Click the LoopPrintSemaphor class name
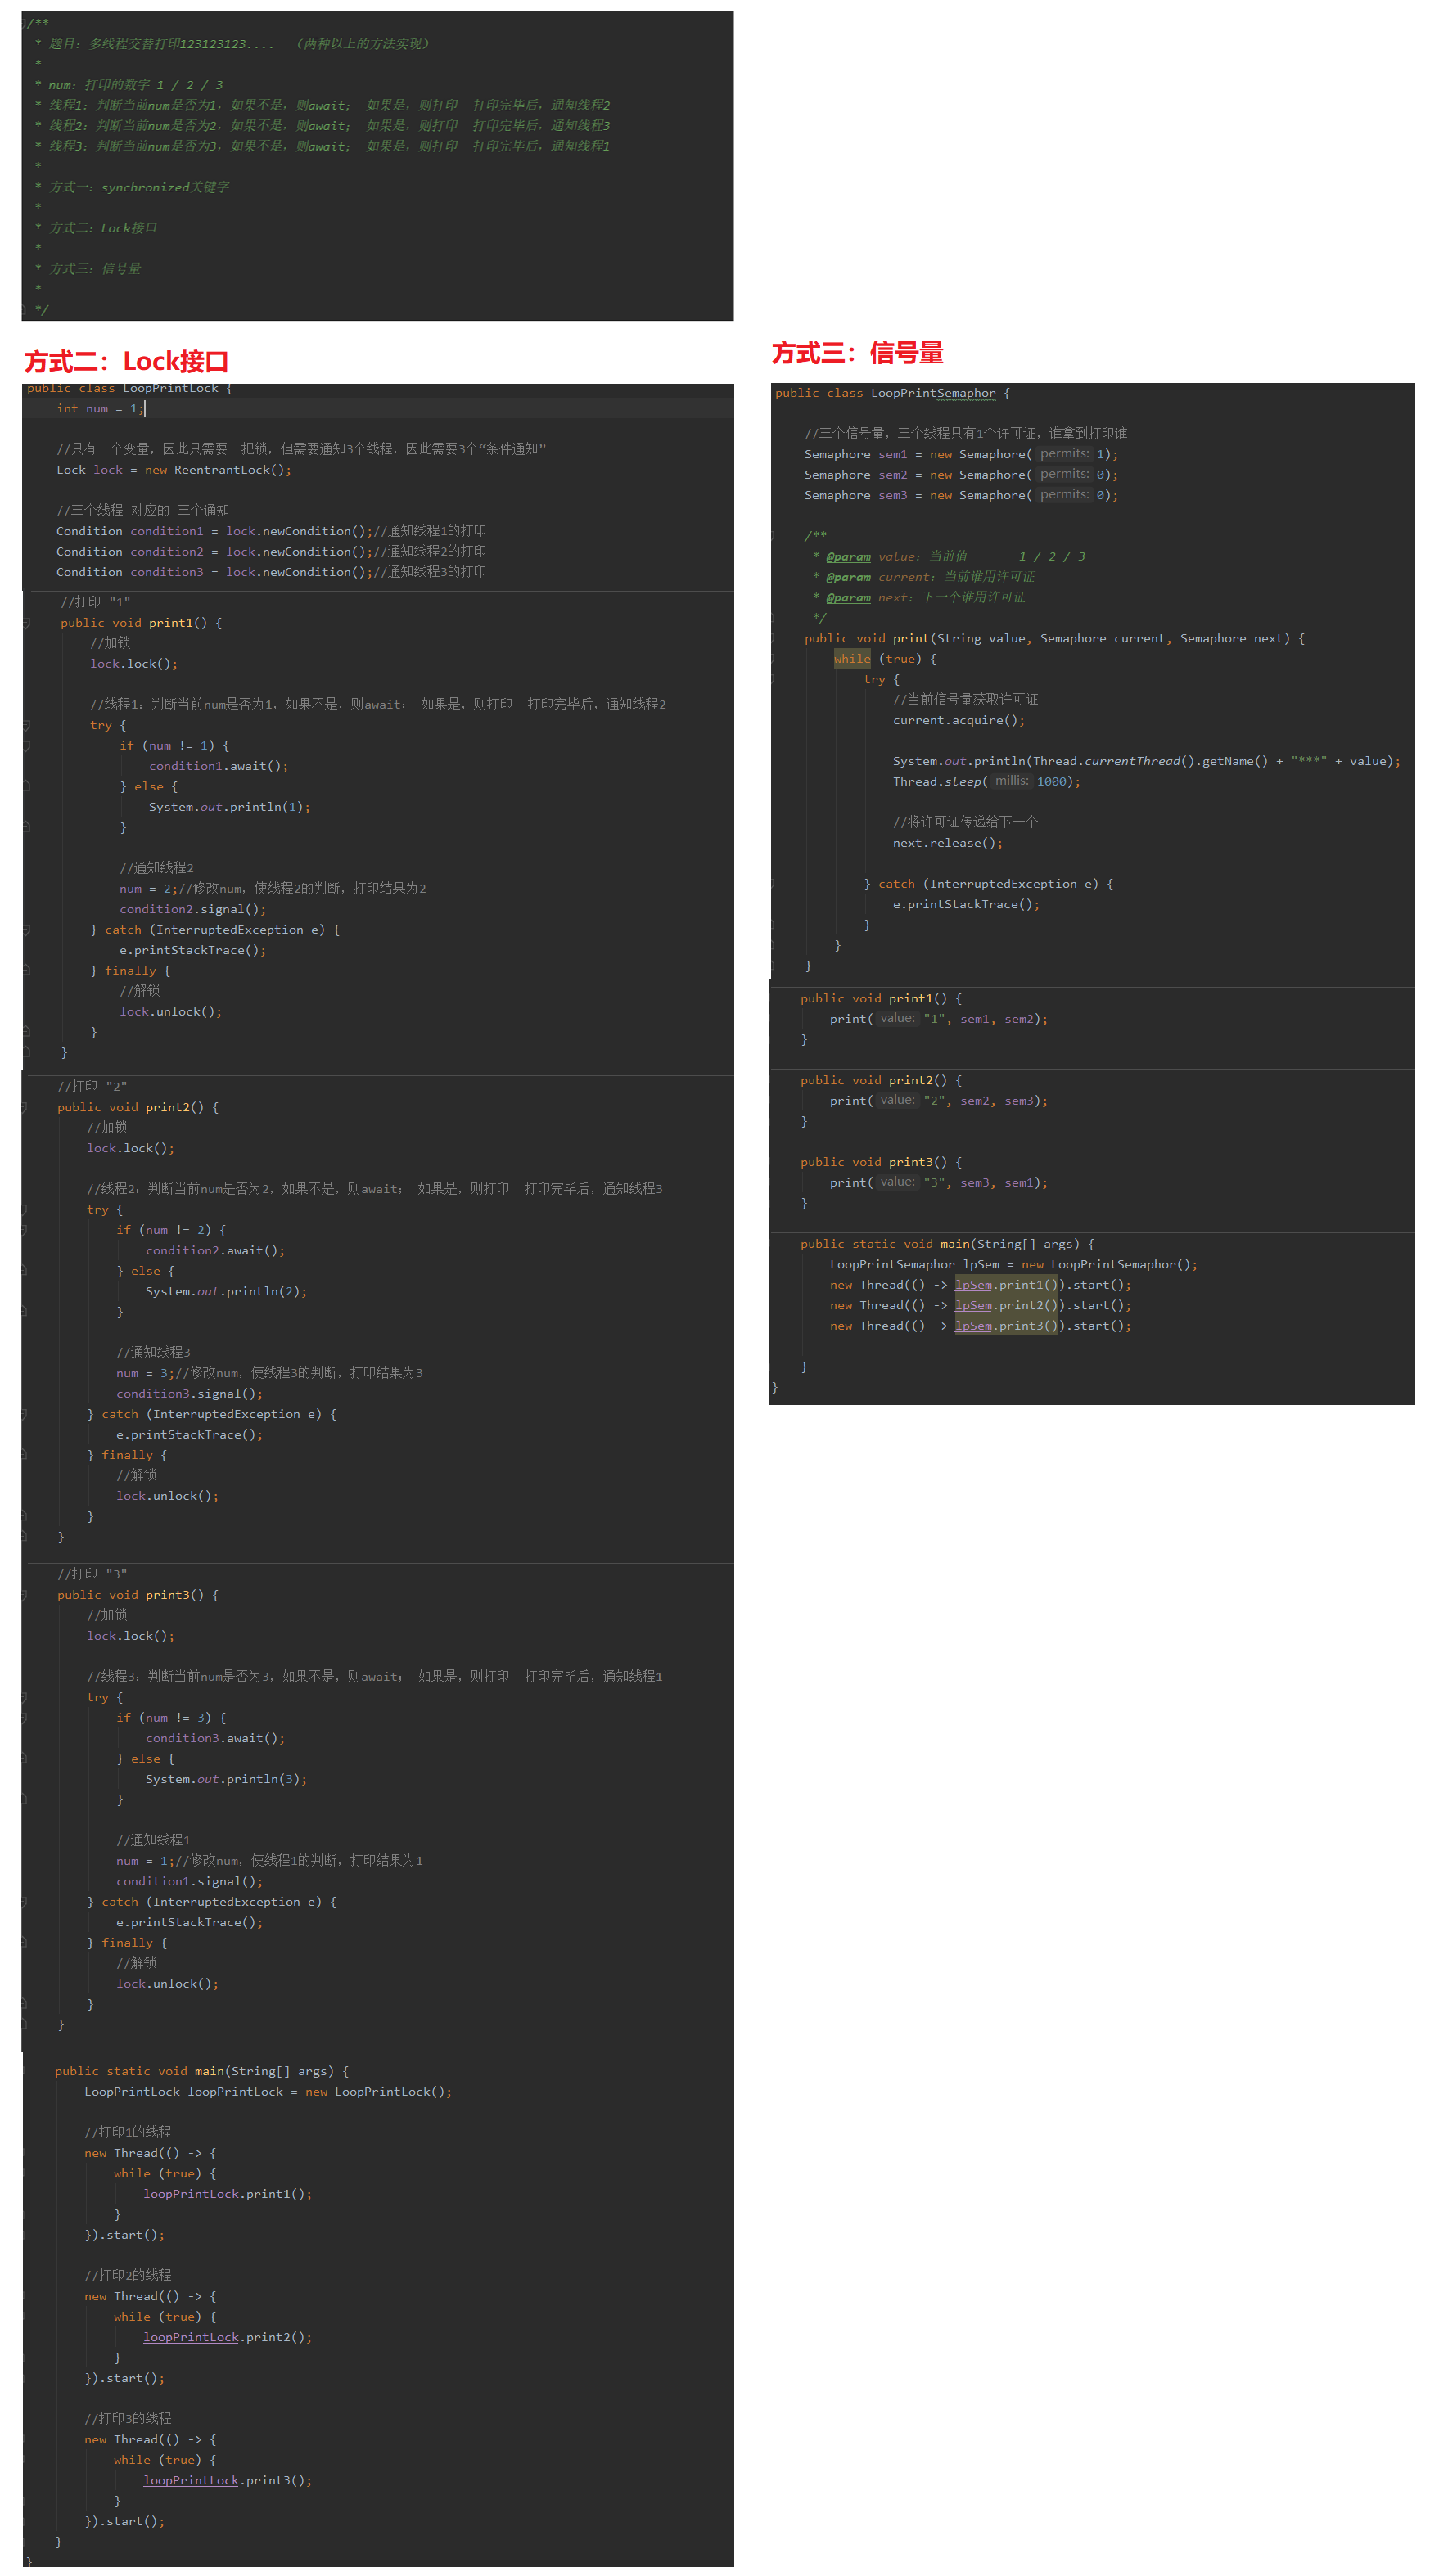 [x=932, y=393]
